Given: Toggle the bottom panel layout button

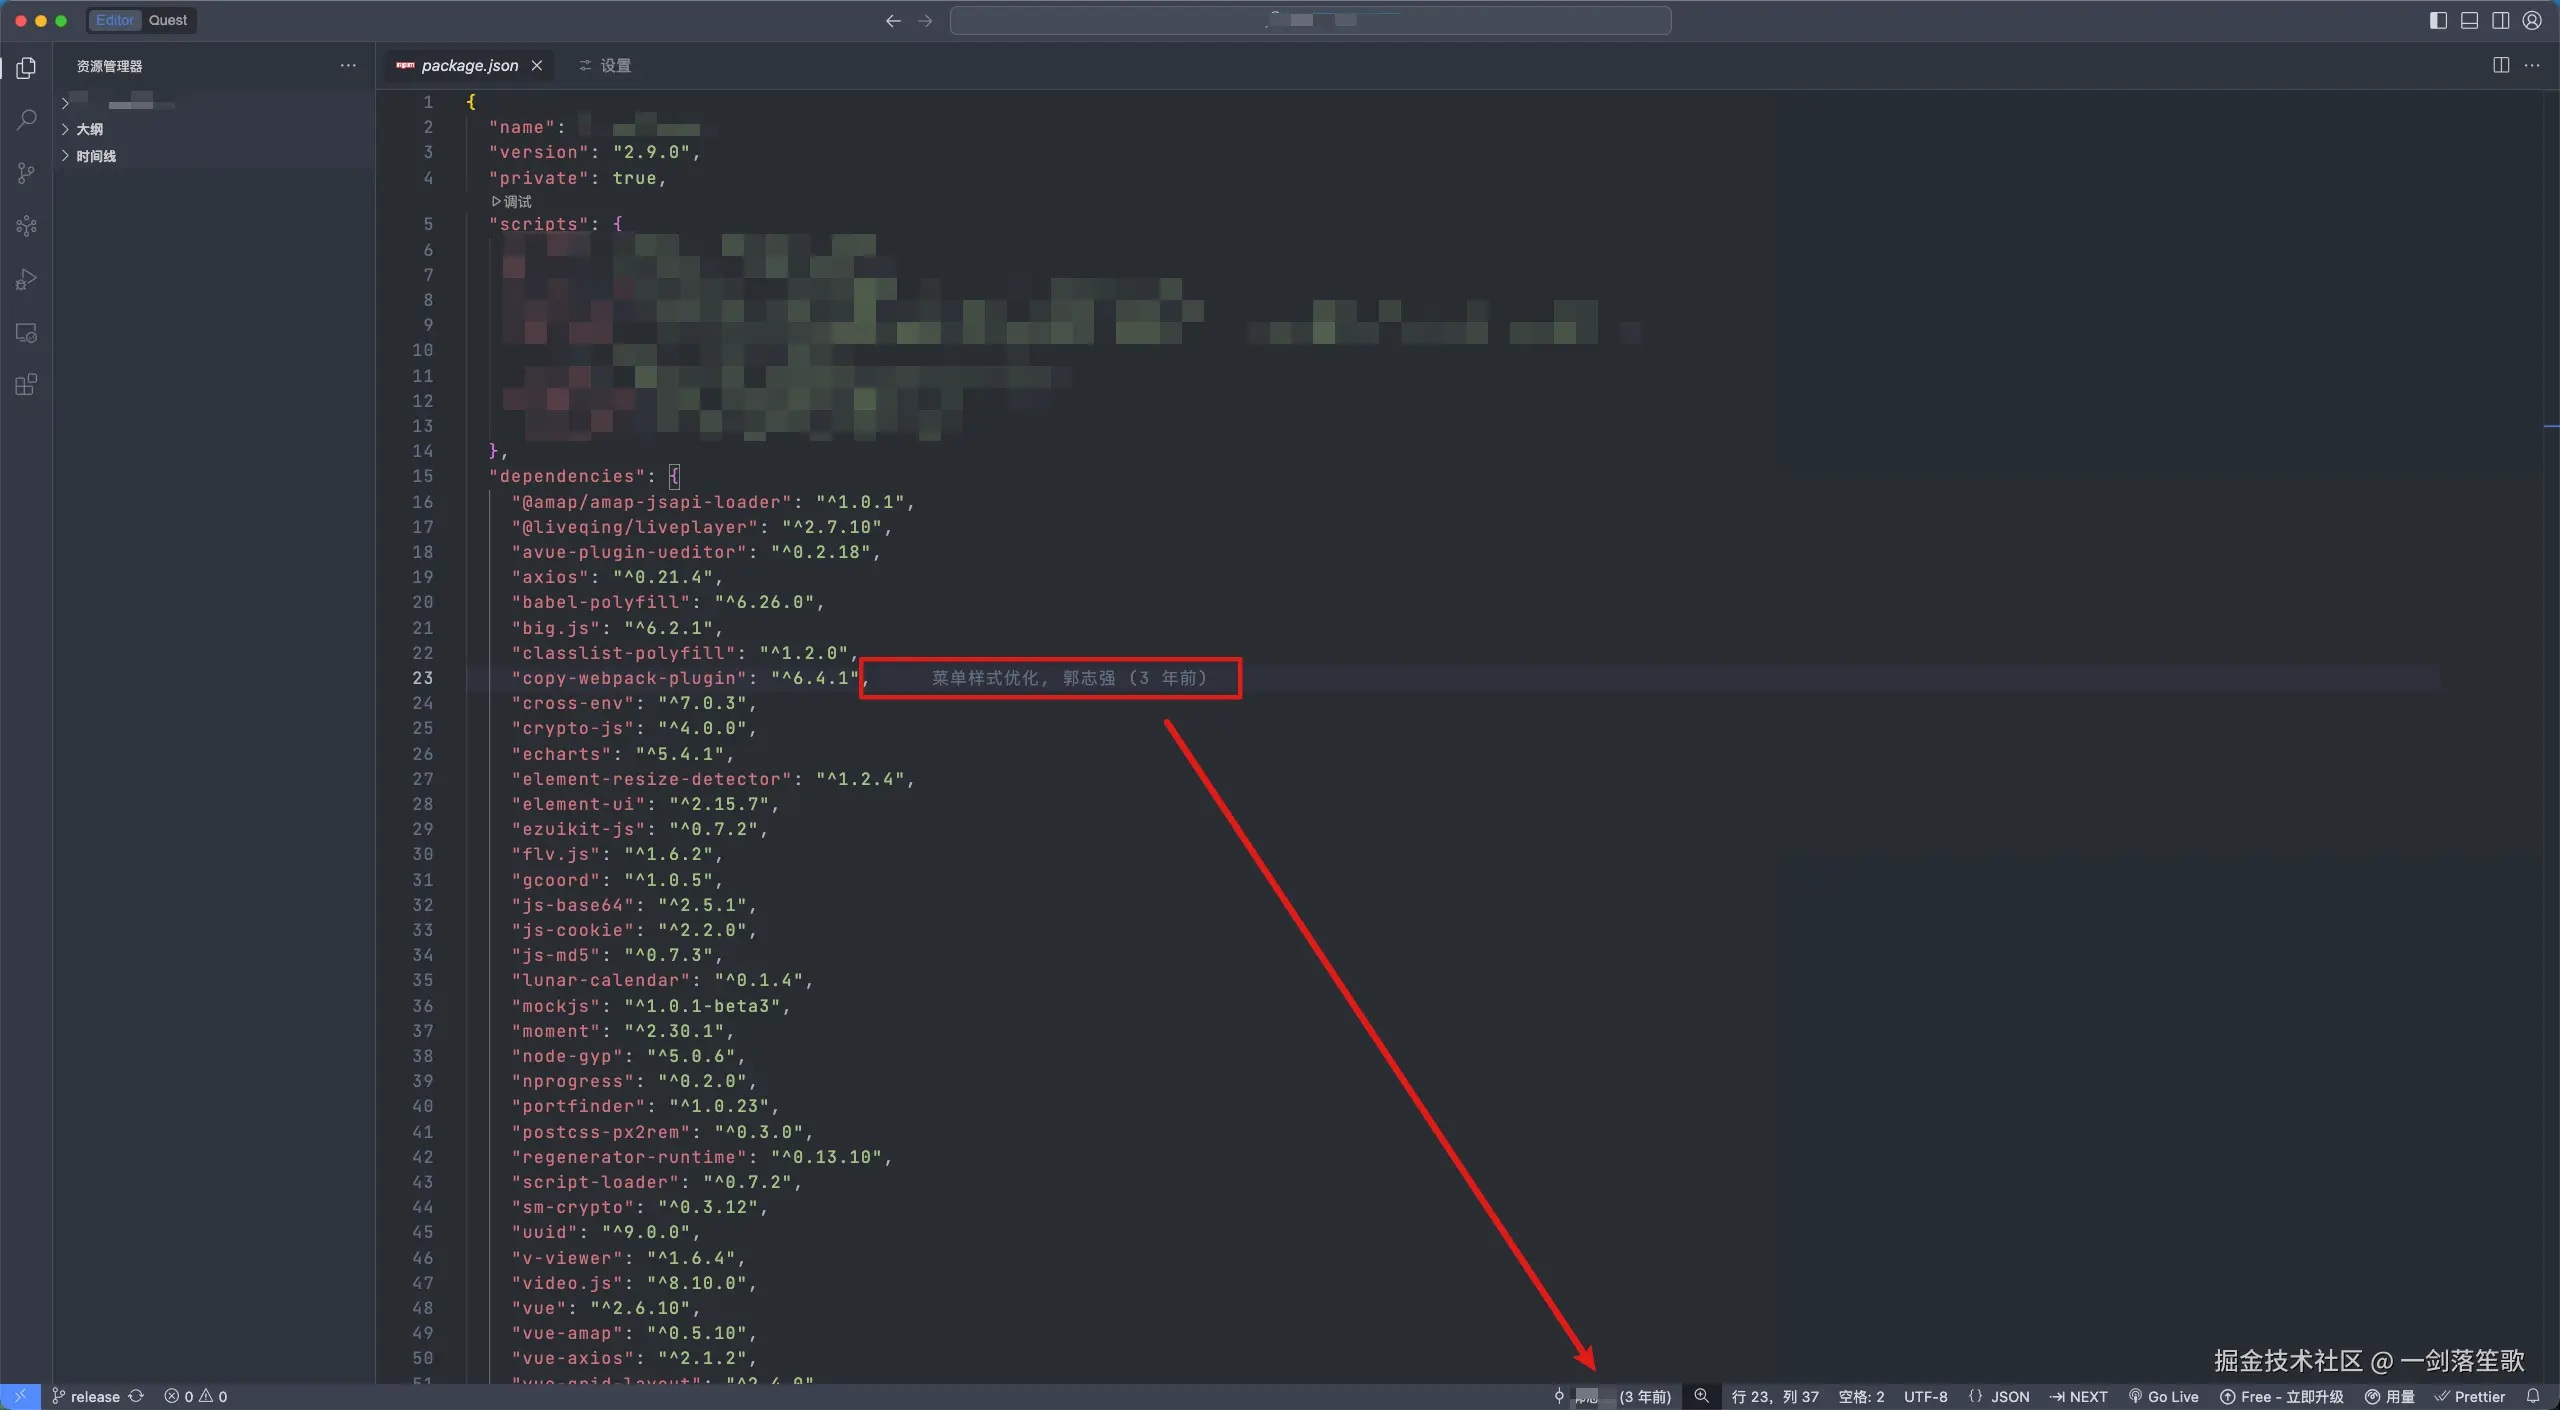Looking at the screenshot, I should (x=2469, y=20).
